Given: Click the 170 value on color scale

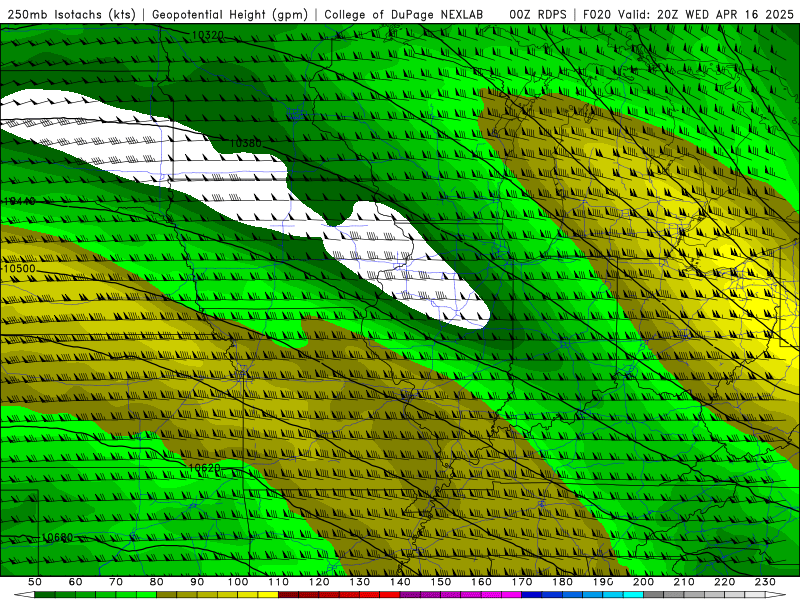Looking at the screenshot, I should tap(522, 582).
